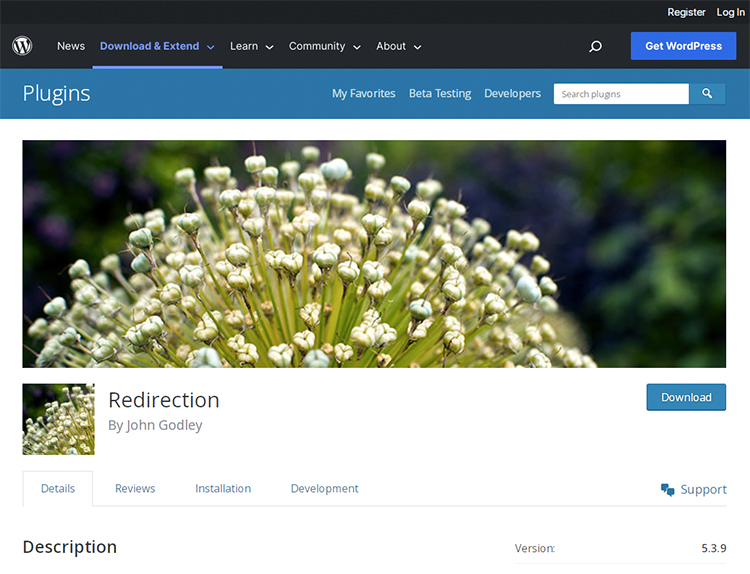The width and height of the screenshot is (750, 574).
Task: Expand the About dropdown menu
Action: (x=398, y=46)
